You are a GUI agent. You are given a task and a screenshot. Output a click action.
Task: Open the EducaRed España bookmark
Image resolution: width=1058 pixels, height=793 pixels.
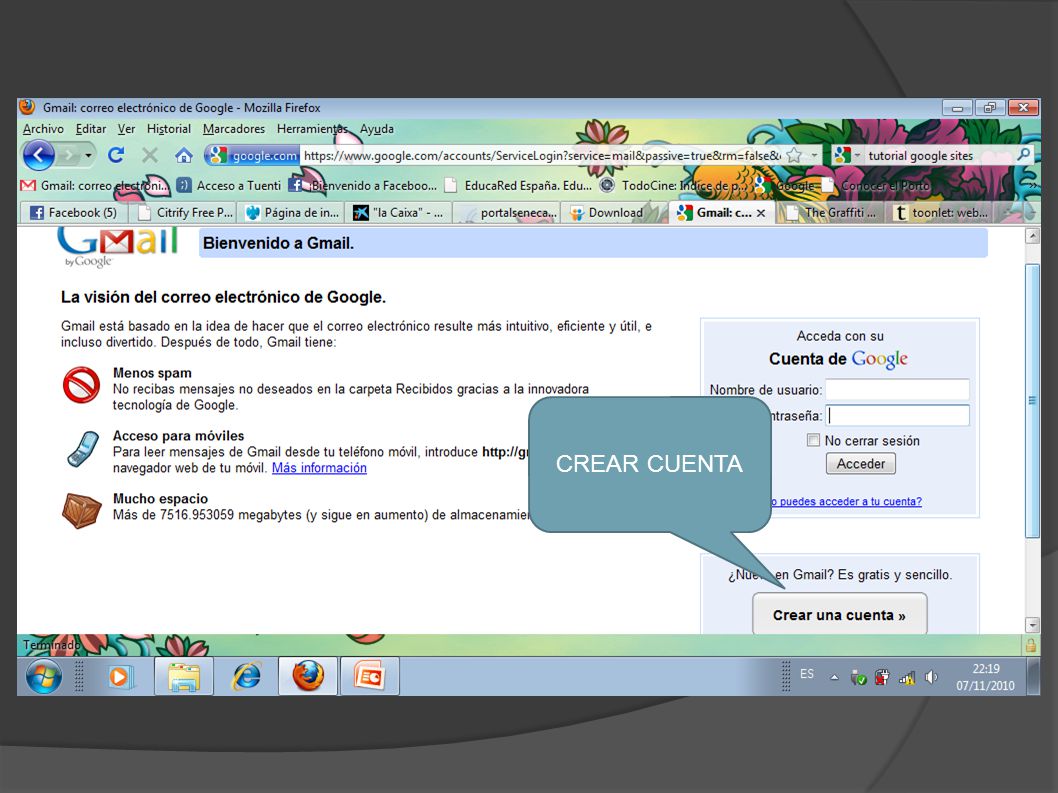[x=518, y=185]
